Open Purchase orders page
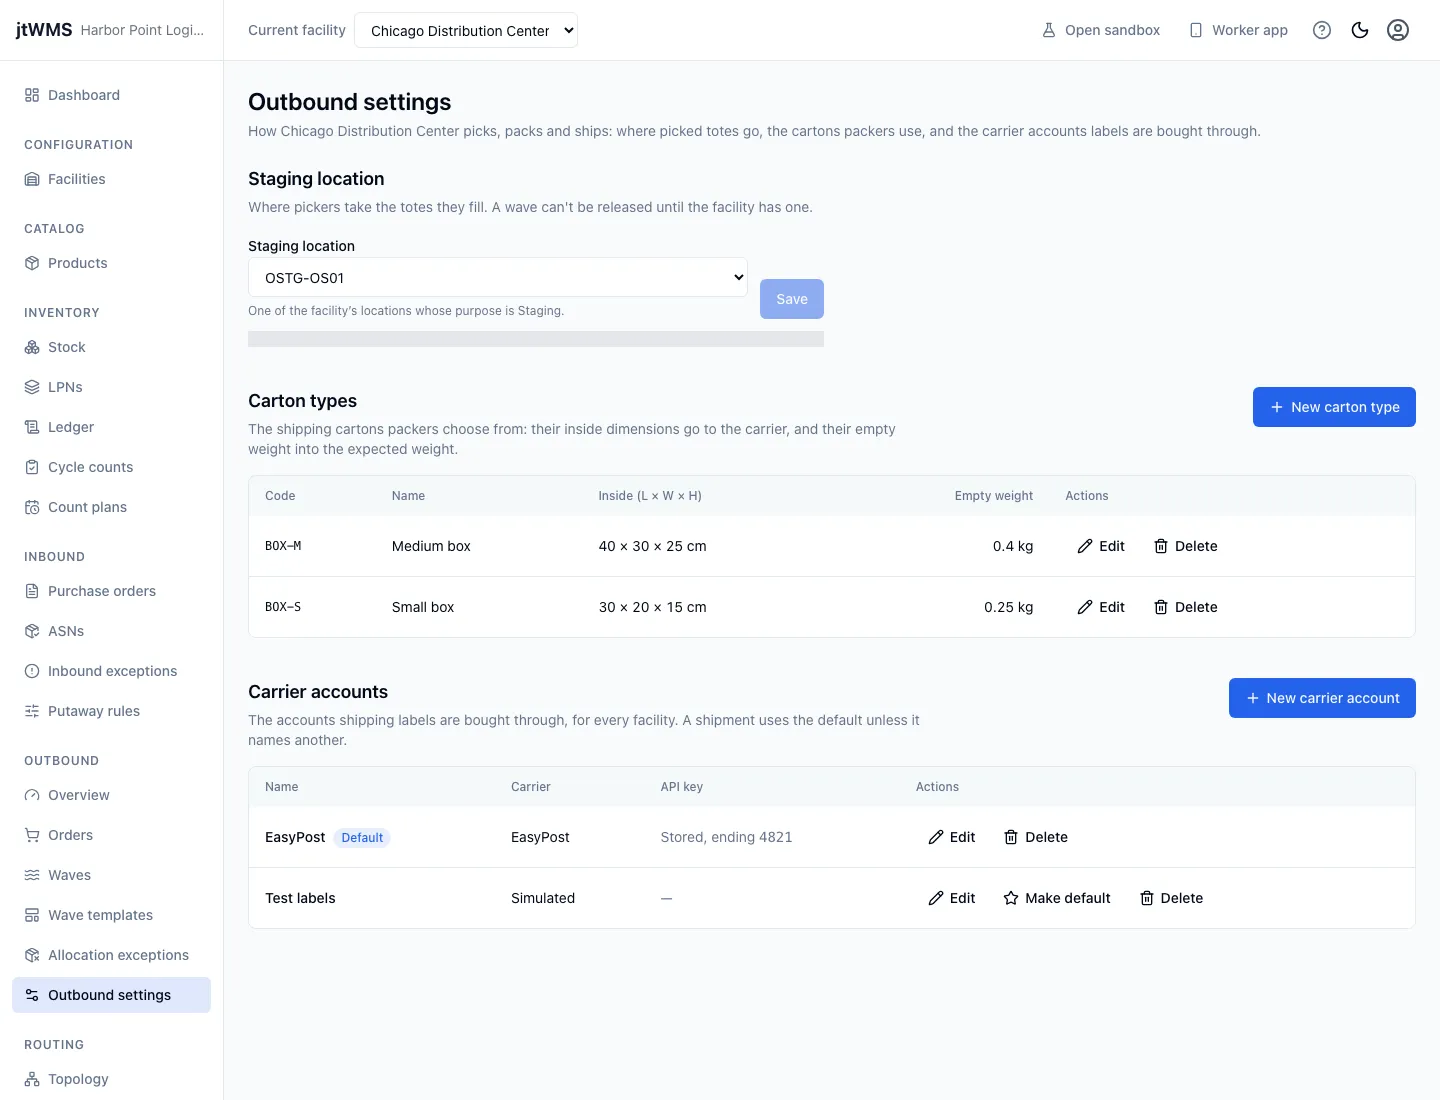The height and width of the screenshot is (1100, 1440). click(111, 591)
